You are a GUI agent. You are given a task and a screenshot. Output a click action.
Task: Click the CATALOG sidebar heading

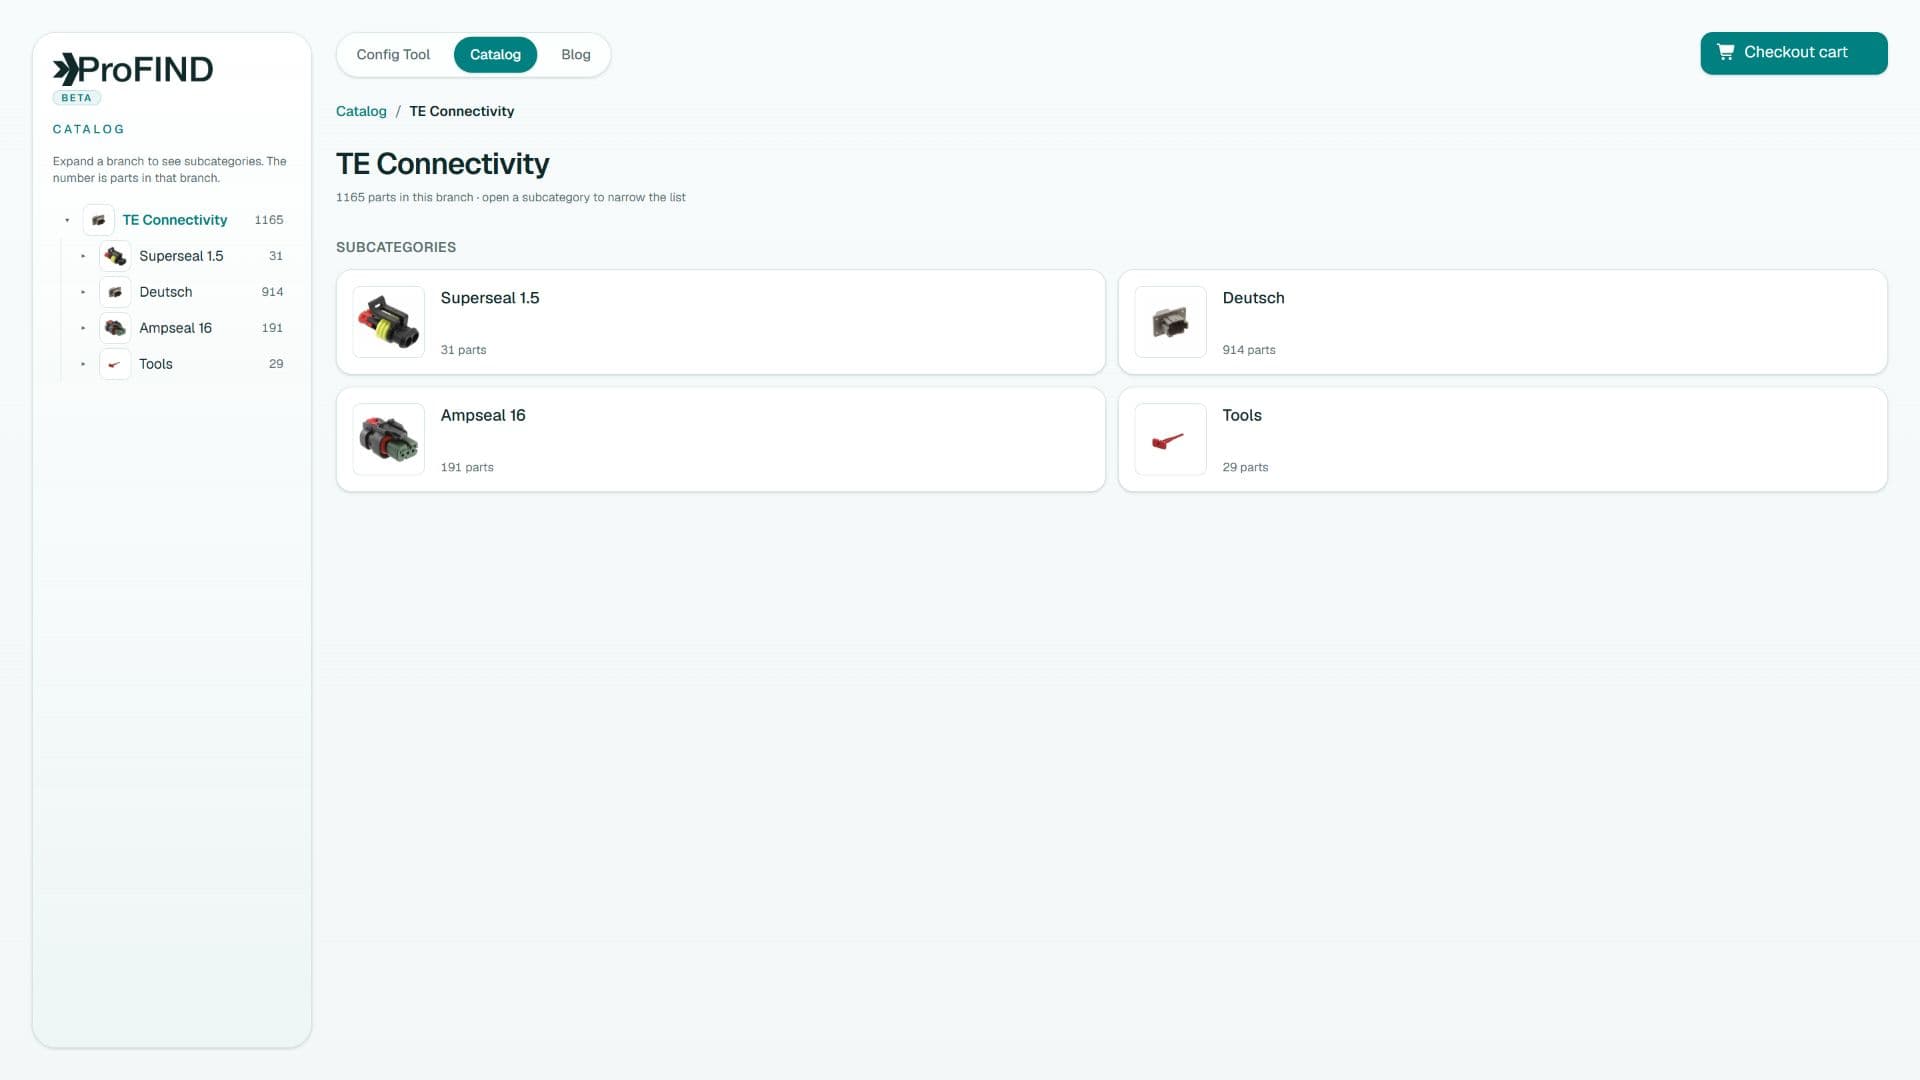pos(88,129)
